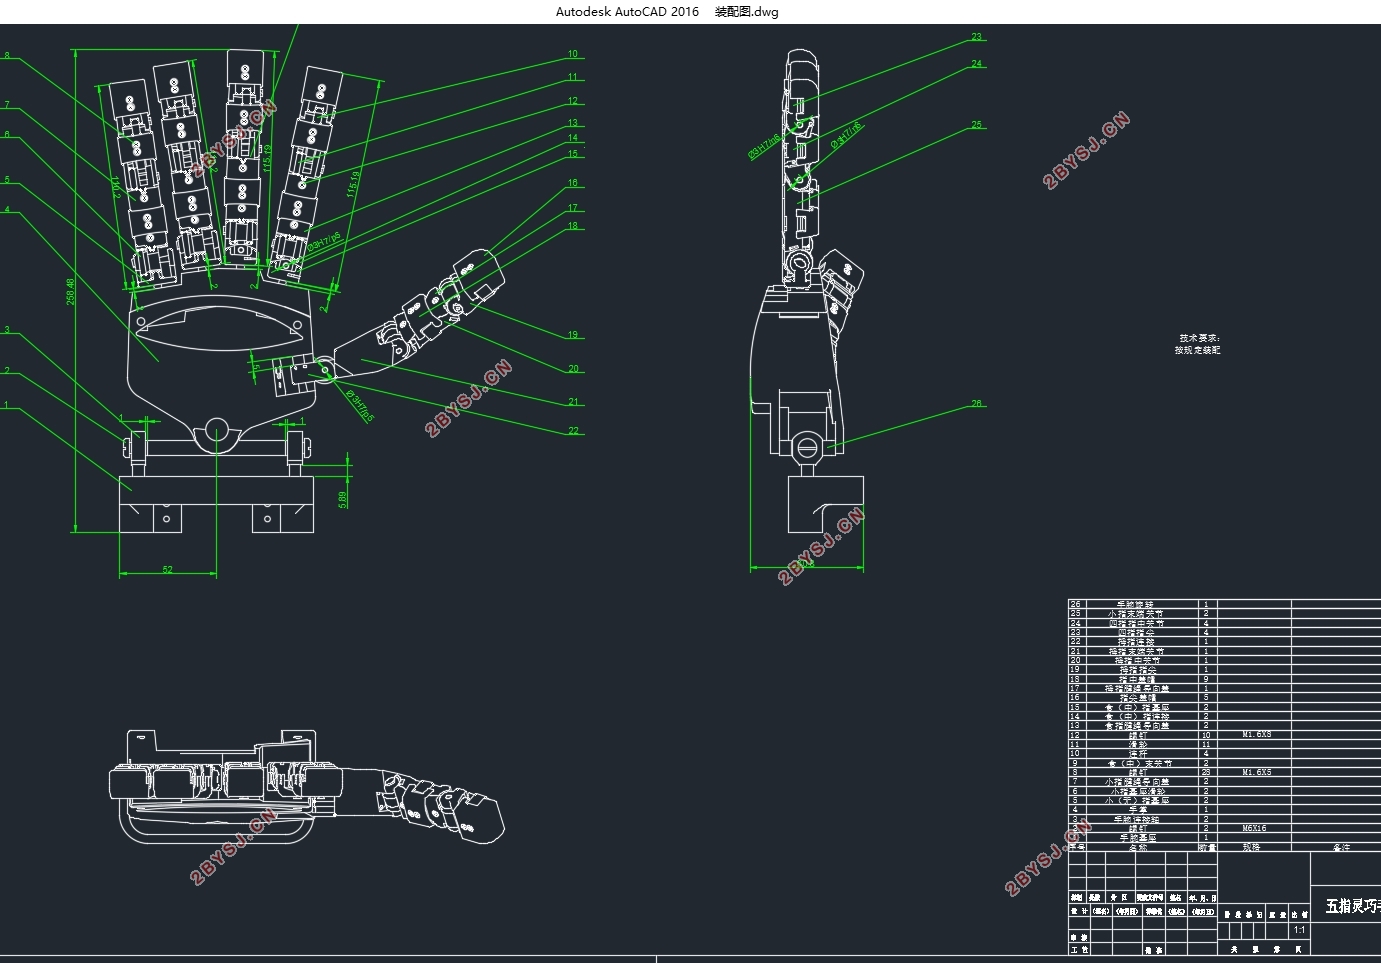This screenshot has width=1381, height=963.
Task: Click the 备注 column header
Action: click(1341, 847)
